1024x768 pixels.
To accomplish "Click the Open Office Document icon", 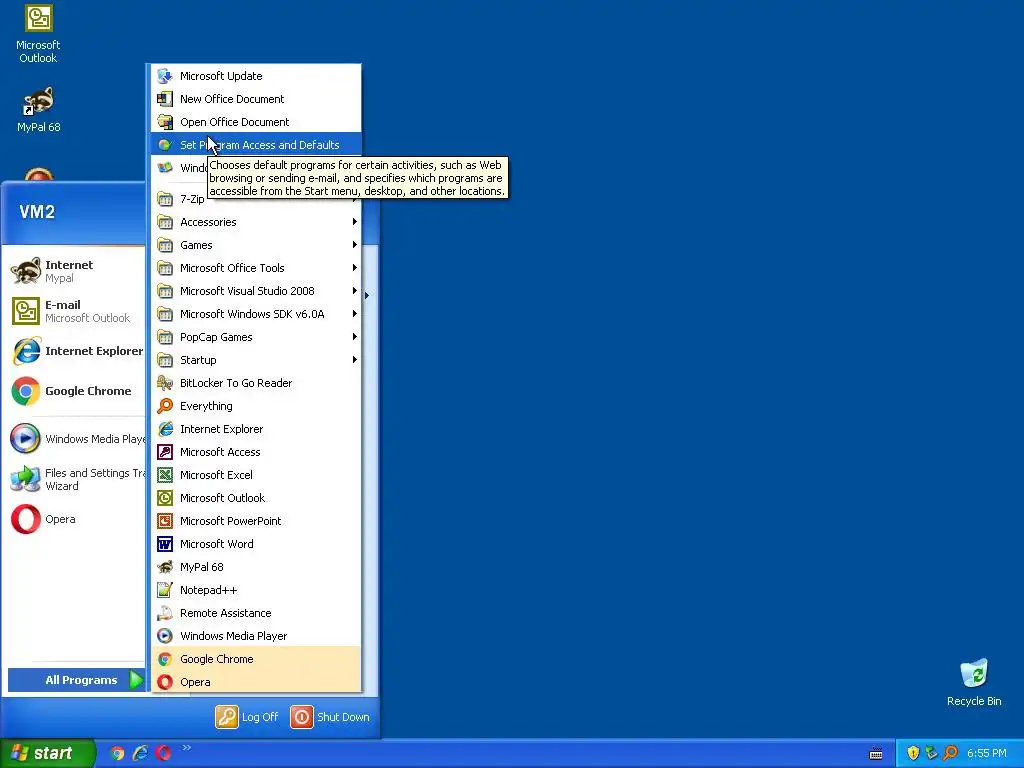I will tap(165, 122).
